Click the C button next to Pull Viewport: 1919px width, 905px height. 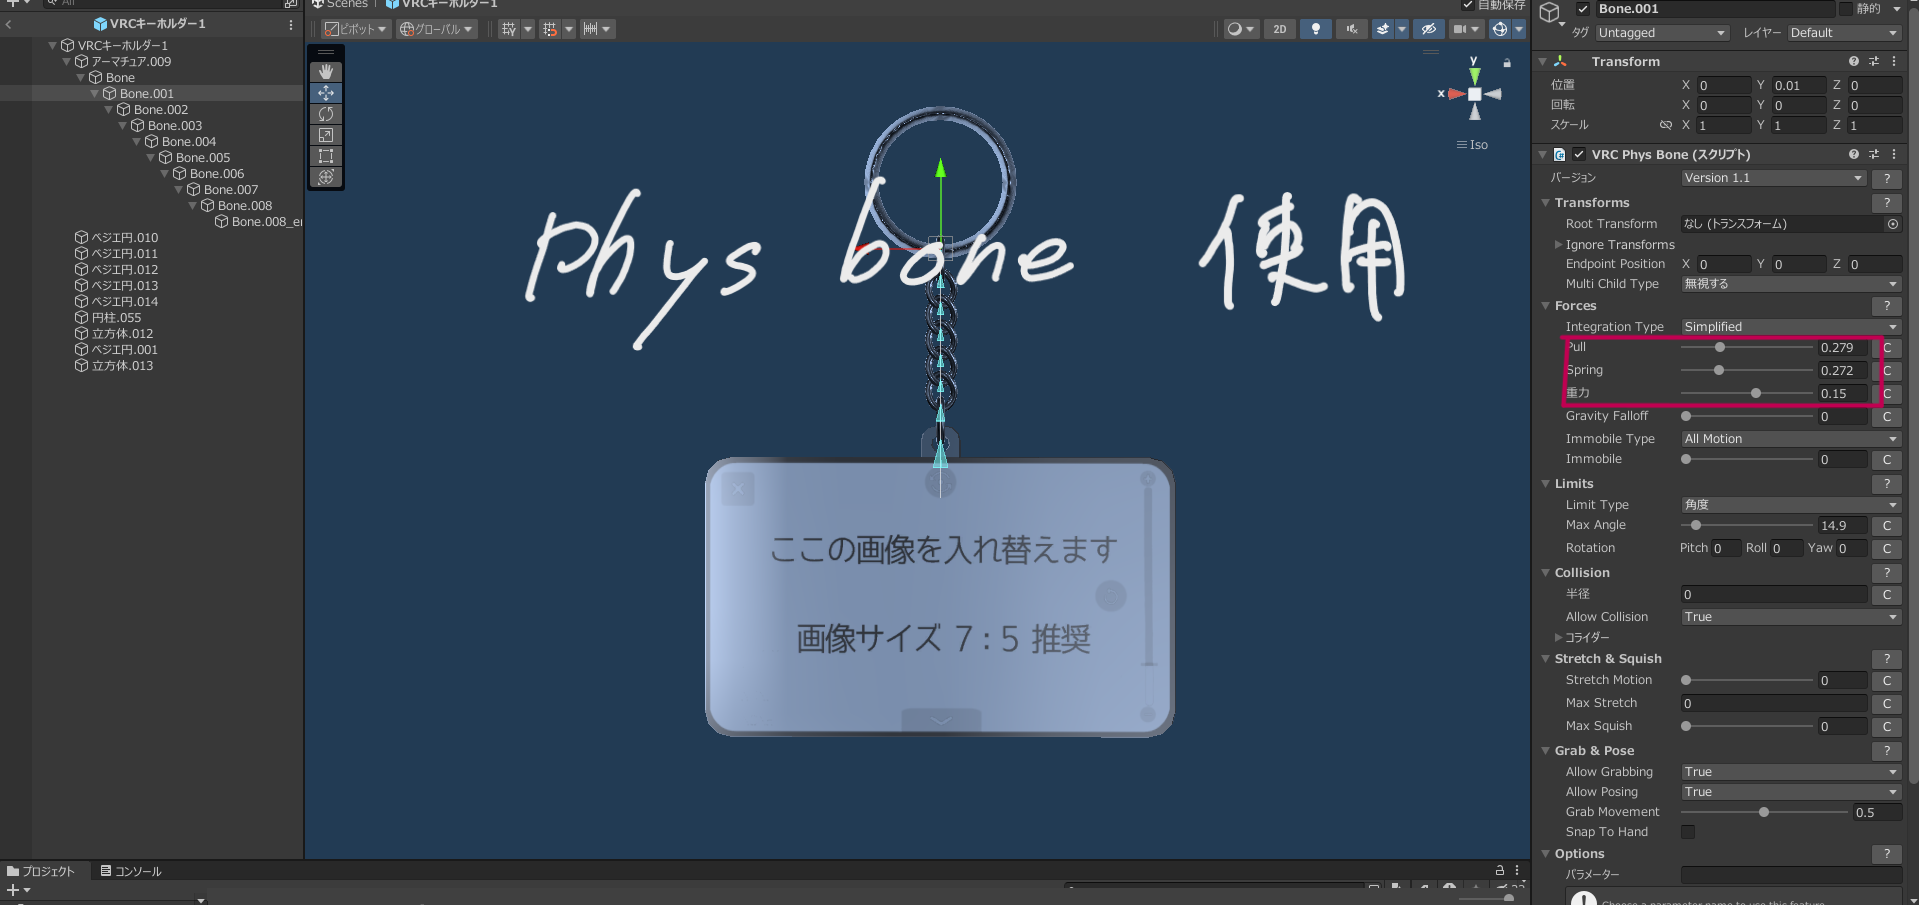(1886, 347)
